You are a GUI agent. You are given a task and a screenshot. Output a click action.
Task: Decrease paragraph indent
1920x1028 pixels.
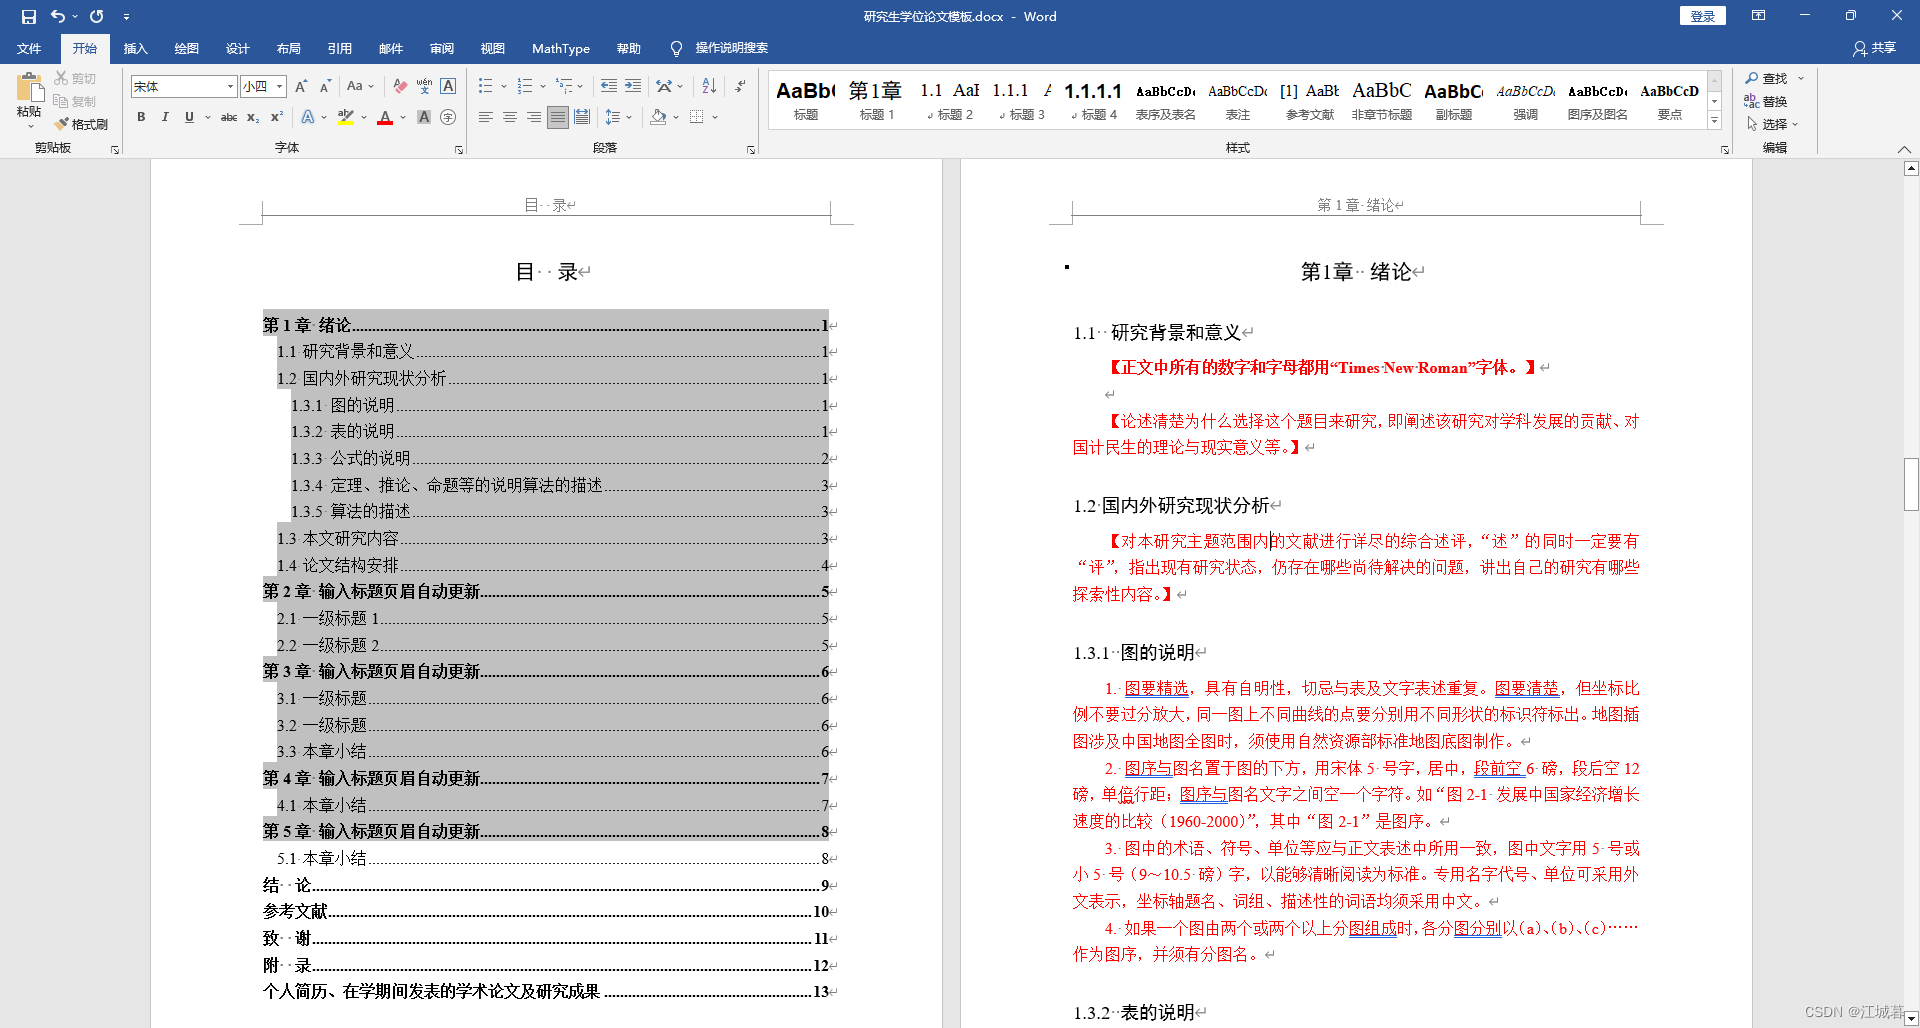coord(608,87)
